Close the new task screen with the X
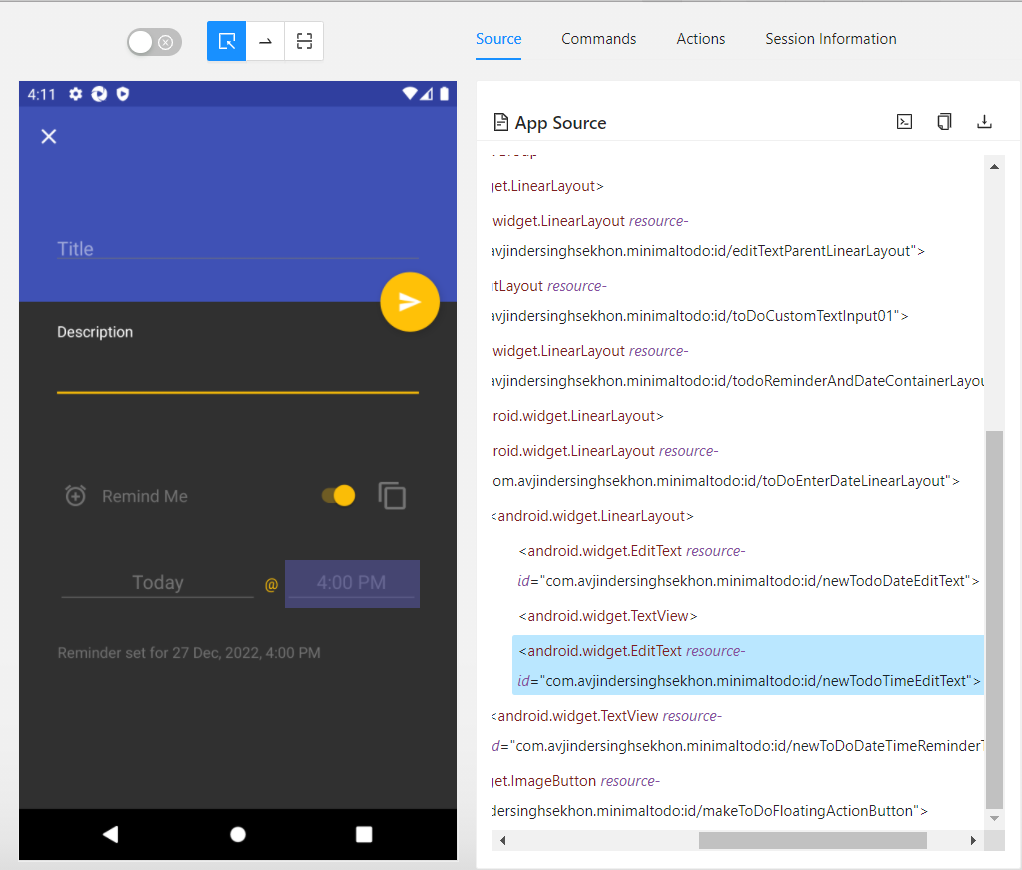Screen dimensions: 1022x870 click(48, 136)
